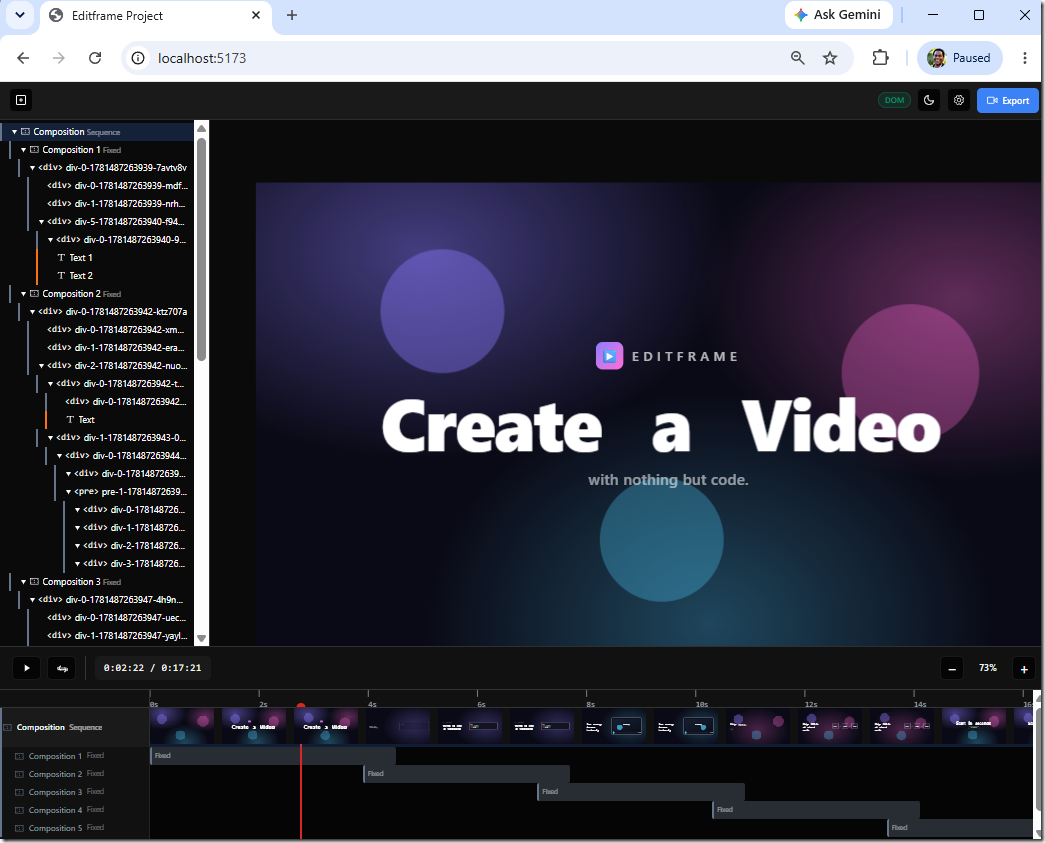
Task: Click first filmstrip thumbnail at 0s
Action: click(x=182, y=726)
